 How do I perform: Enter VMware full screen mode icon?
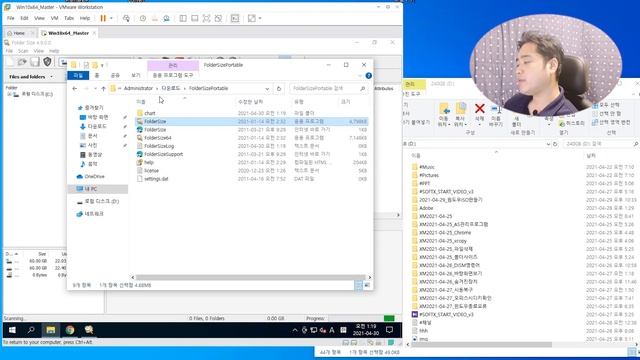(x=207, y=18)
